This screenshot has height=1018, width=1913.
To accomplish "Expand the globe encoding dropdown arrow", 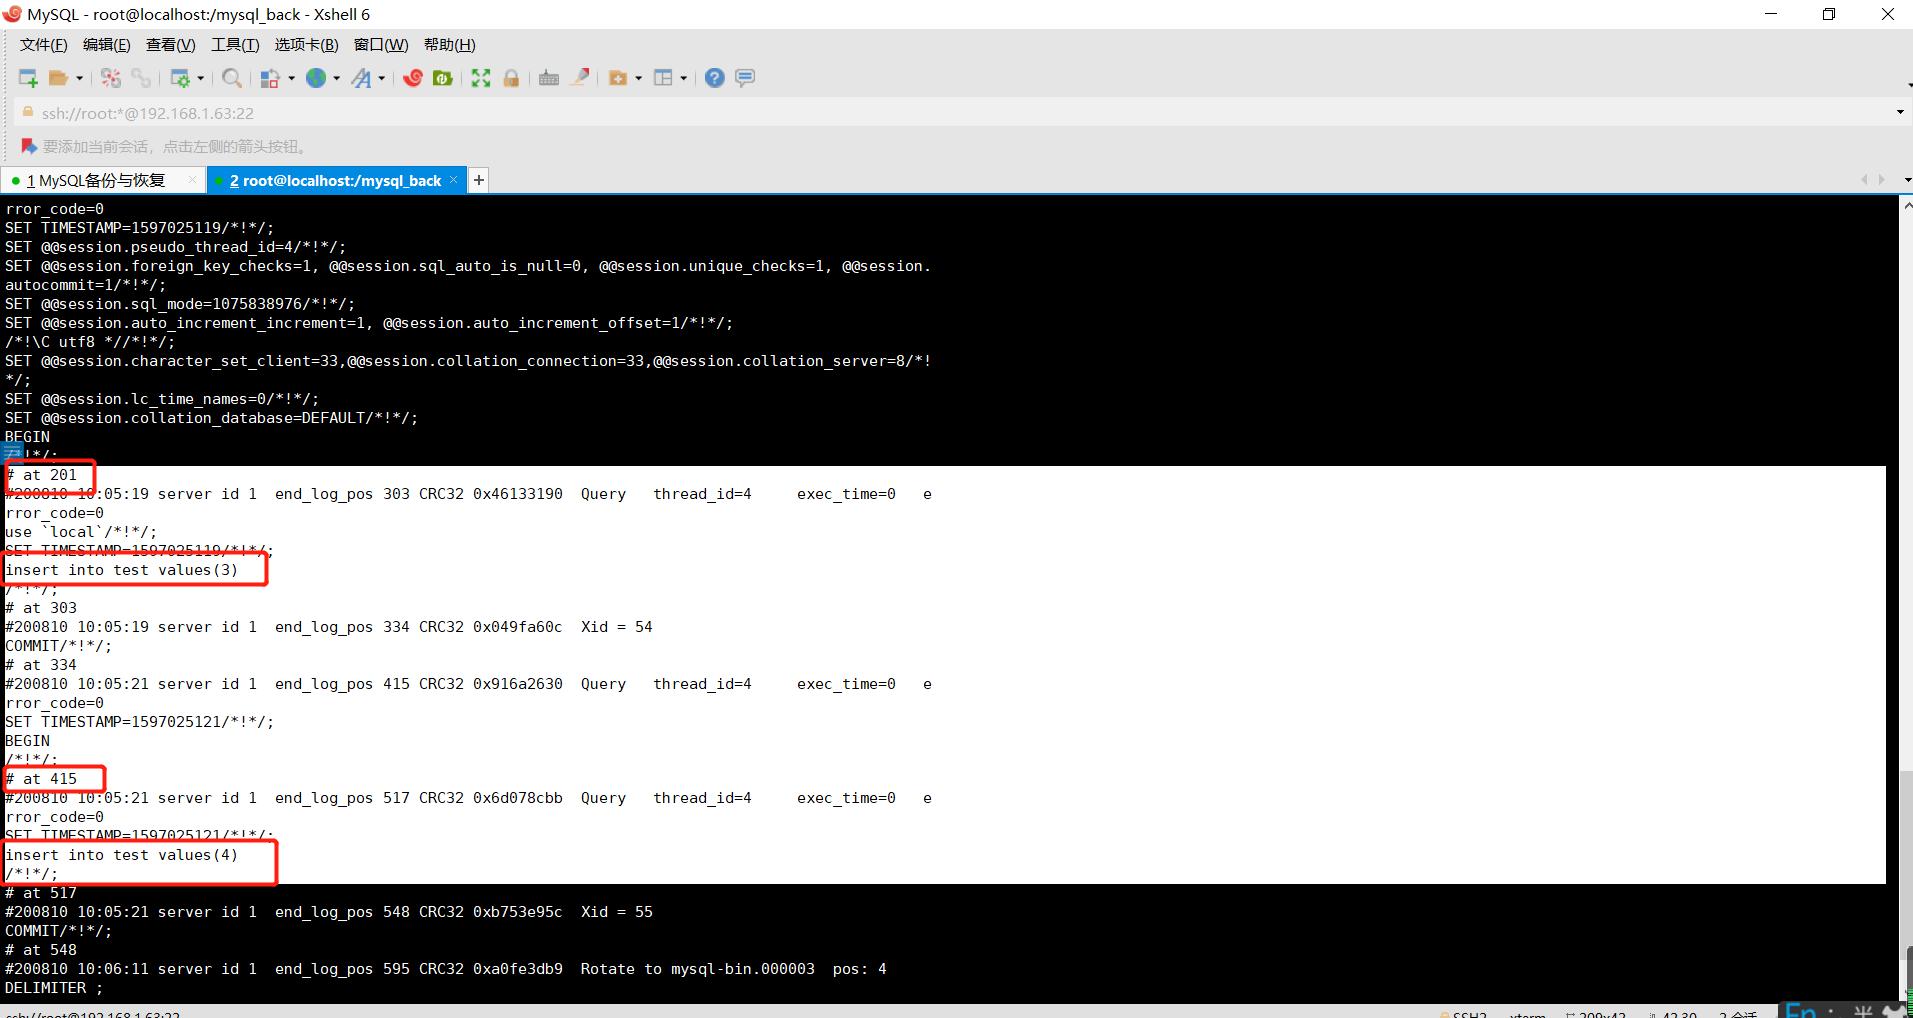I will point(337,78).
